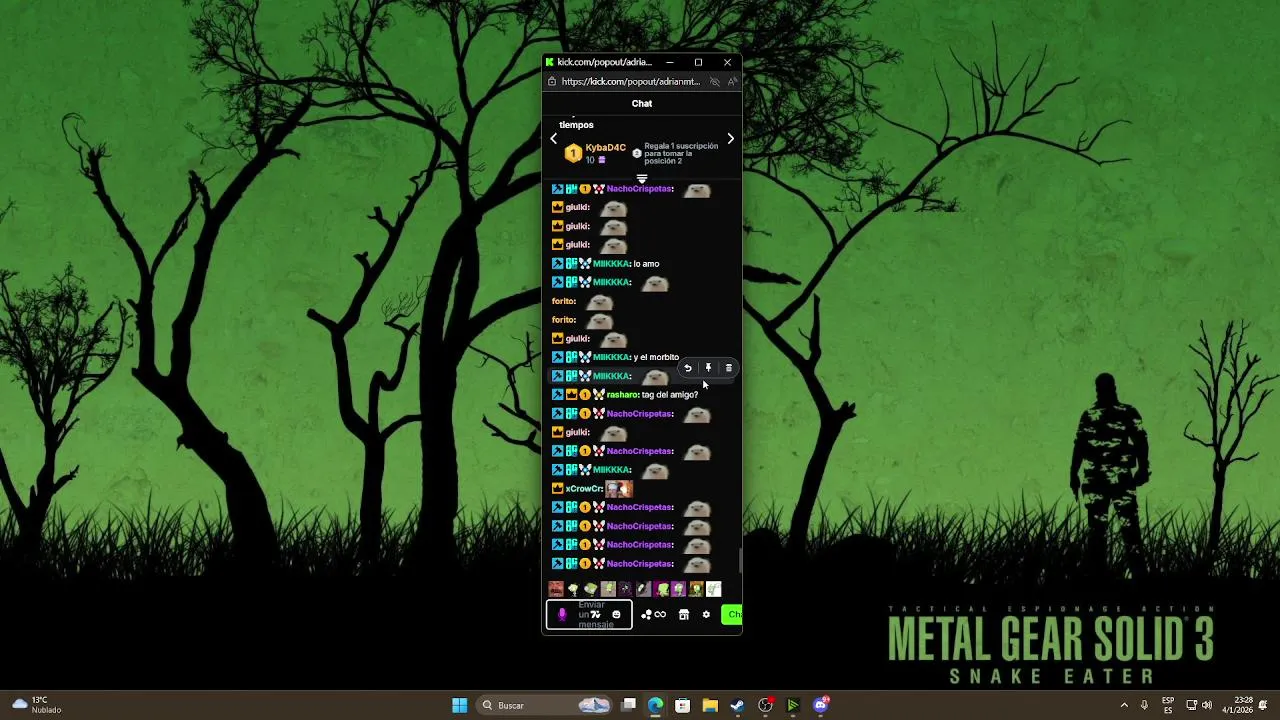Viewport: 1280px width, 720px height.
Task: Click the Chat header title
Action: tap(642, 103)
